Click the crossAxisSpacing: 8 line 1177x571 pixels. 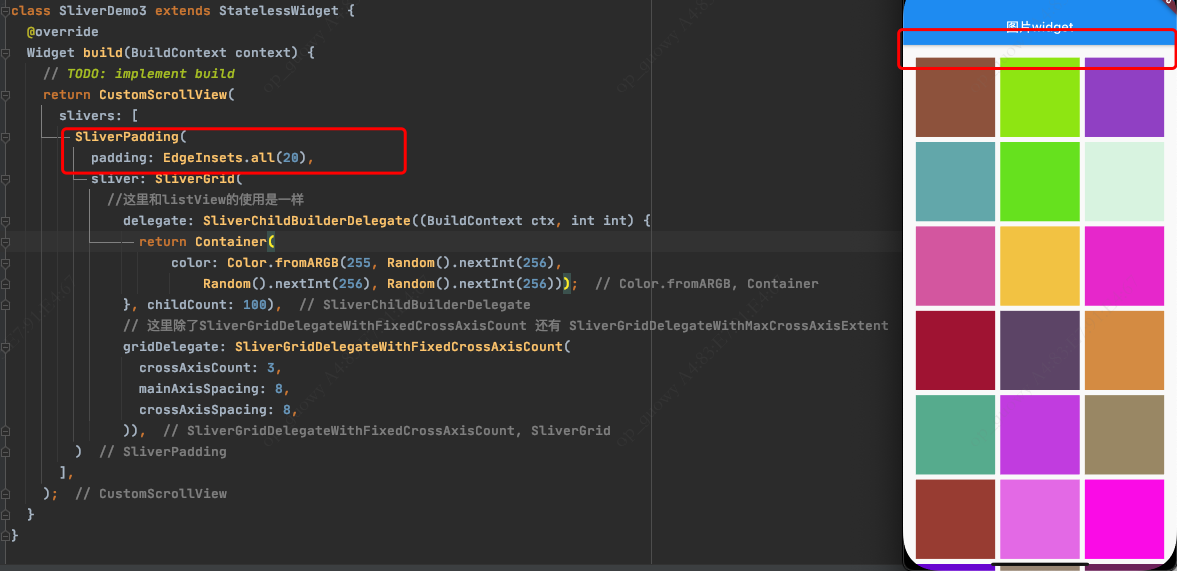pos(218,410)
